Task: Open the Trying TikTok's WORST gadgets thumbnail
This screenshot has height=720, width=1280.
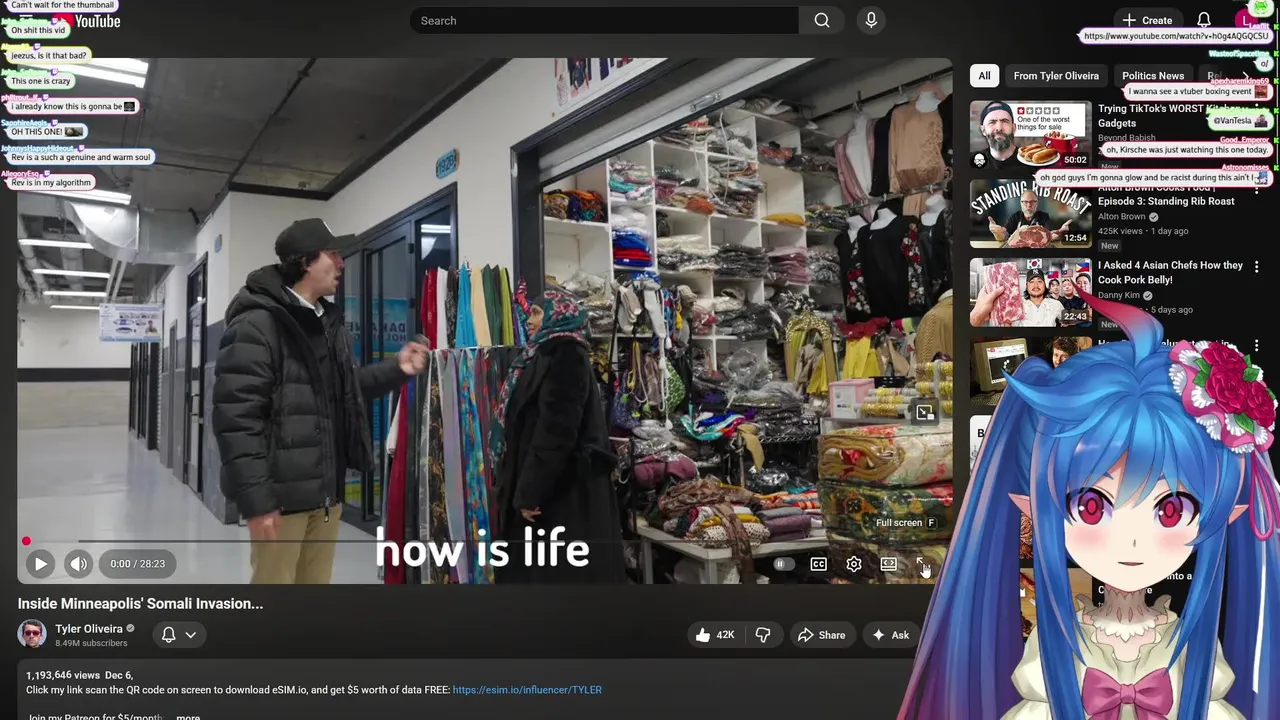Action: [x=1030, y=134]
